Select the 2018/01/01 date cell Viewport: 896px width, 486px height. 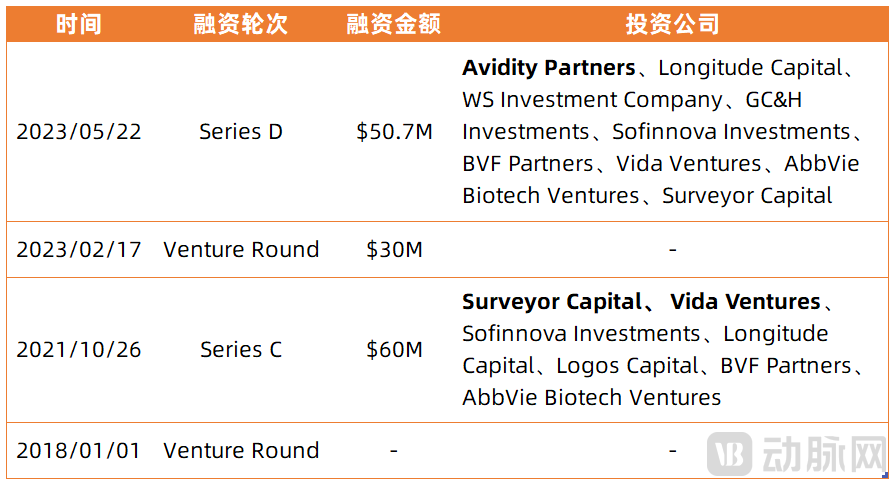coord(79,451)
